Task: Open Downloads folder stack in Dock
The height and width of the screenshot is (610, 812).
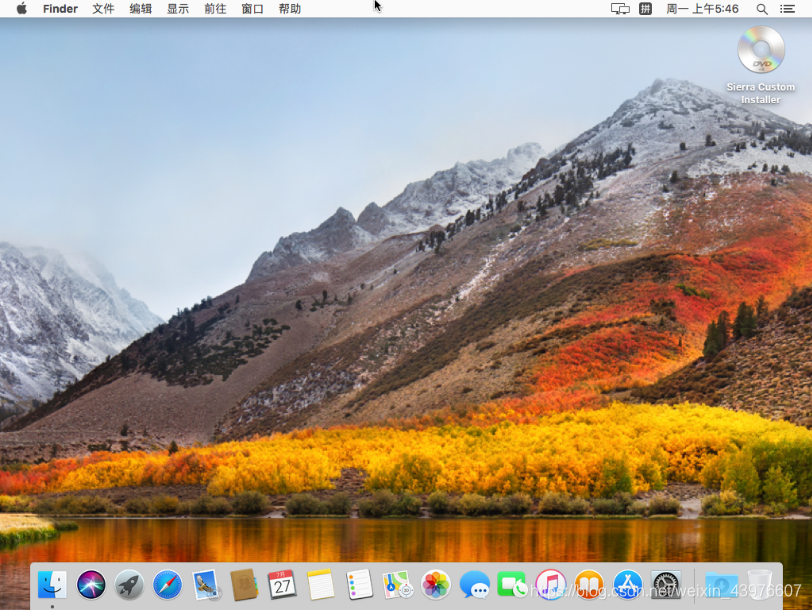Action: pos(721,585)
